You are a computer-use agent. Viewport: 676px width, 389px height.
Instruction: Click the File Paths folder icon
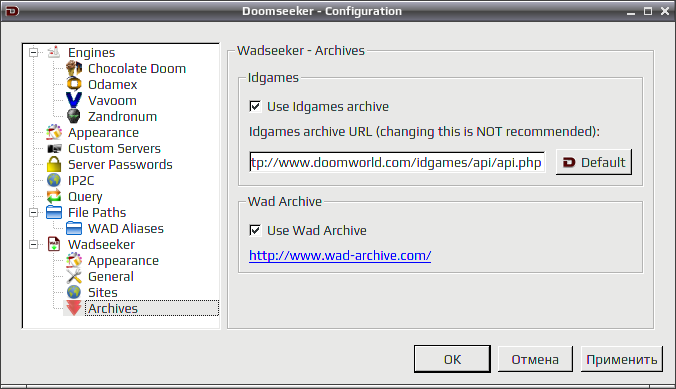click(x=54, y=212)
